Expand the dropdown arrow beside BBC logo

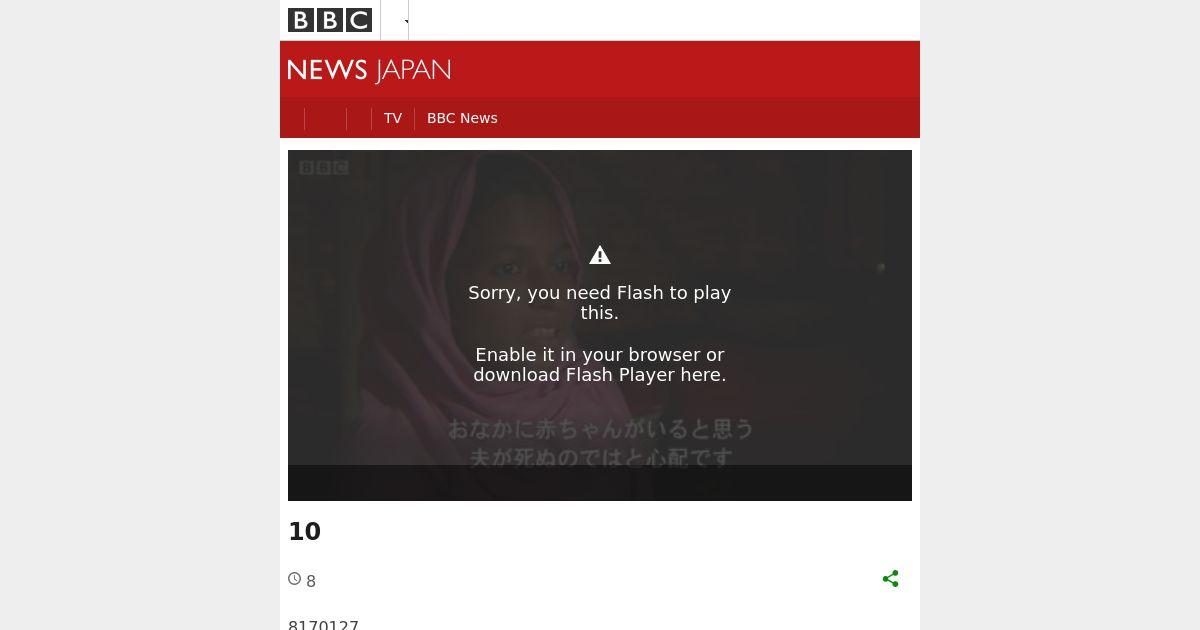(x=407, y=21)
